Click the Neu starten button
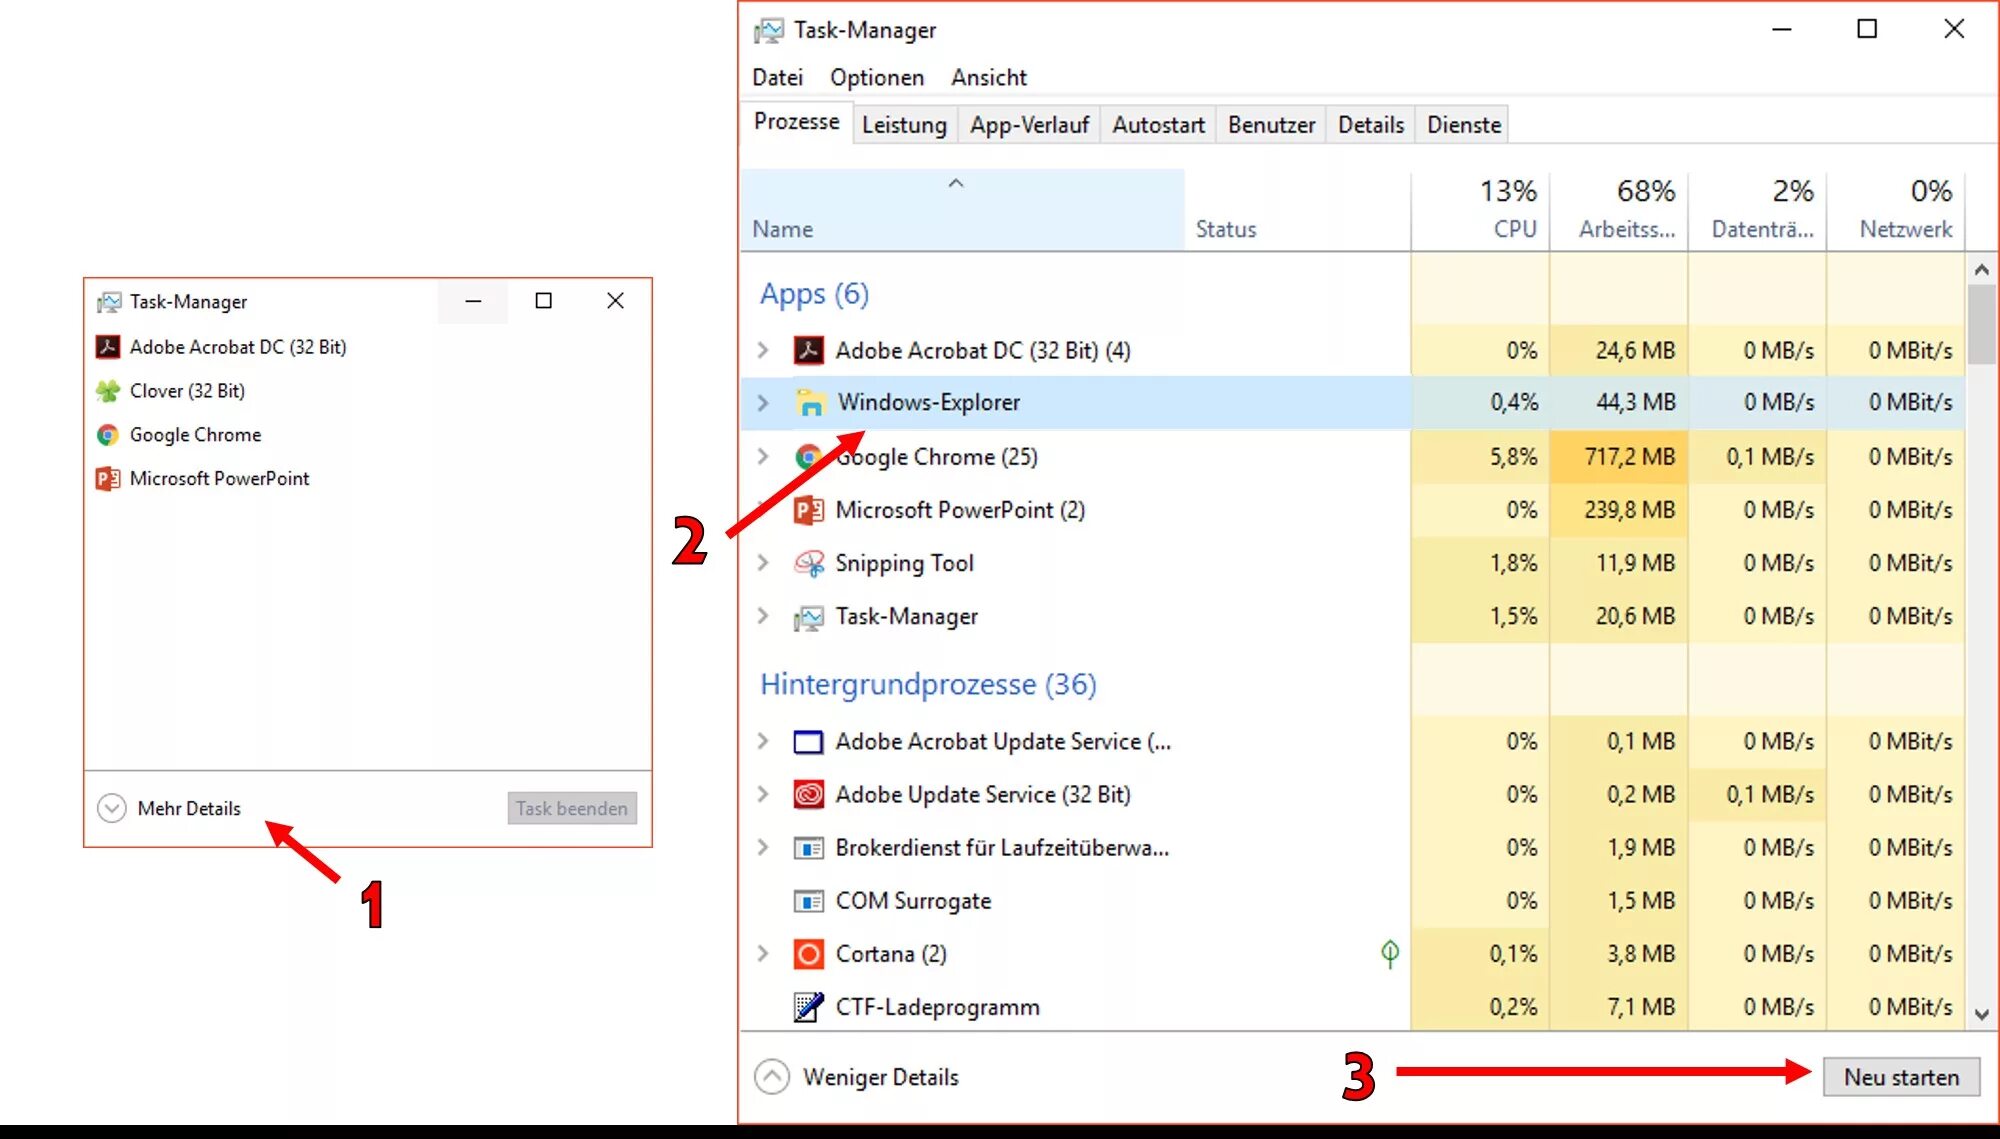This screenshot has width=2000, height=1139. [x=1901, y=1077]
